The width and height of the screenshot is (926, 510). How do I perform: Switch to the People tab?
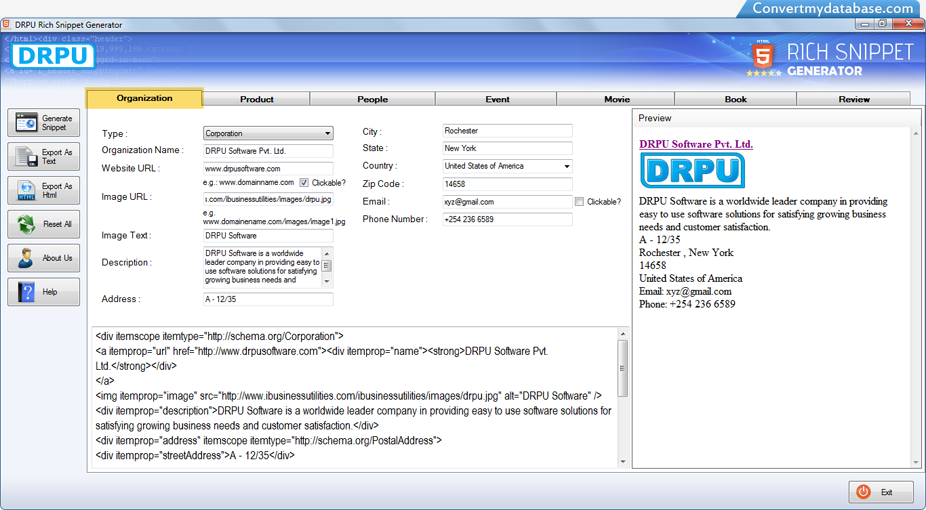pos(373,99)
